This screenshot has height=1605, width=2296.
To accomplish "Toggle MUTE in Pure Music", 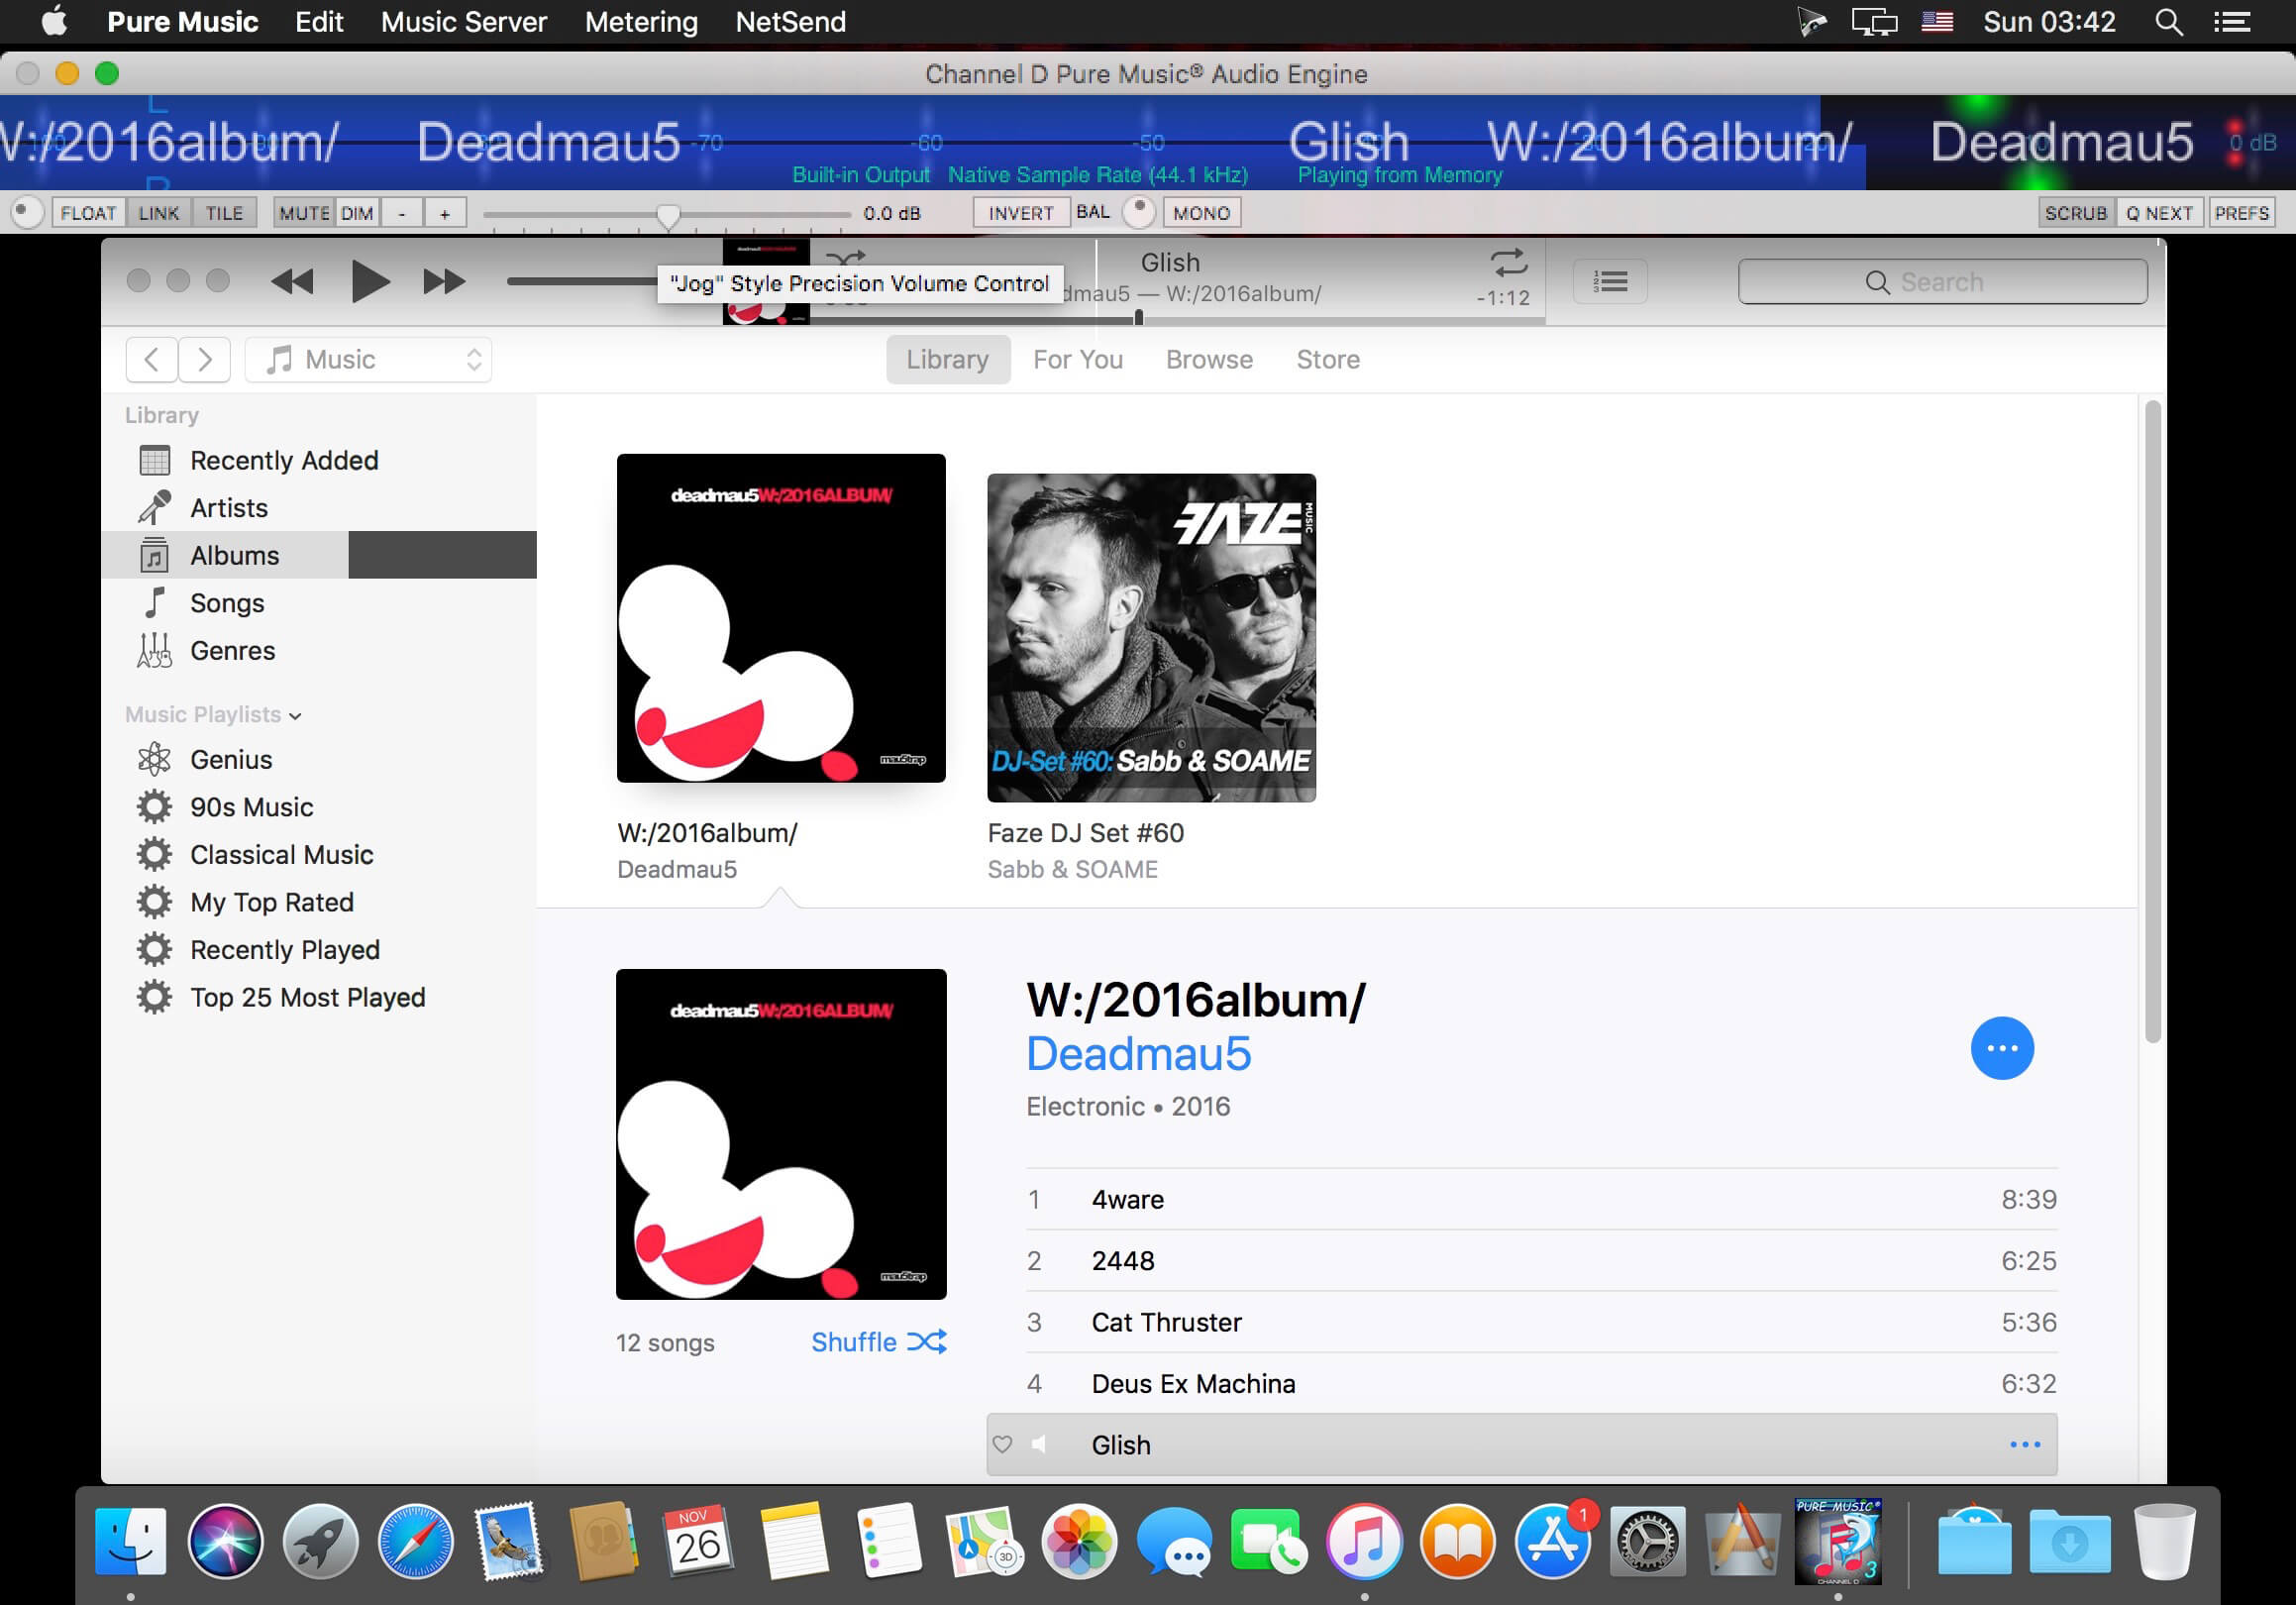I will (304, 213).
